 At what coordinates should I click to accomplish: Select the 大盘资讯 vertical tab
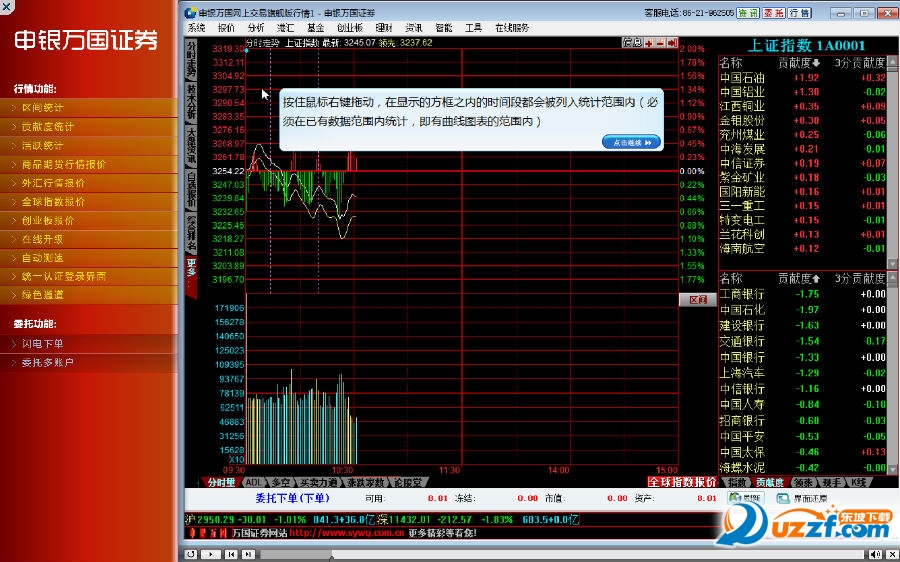coord(191,146)
